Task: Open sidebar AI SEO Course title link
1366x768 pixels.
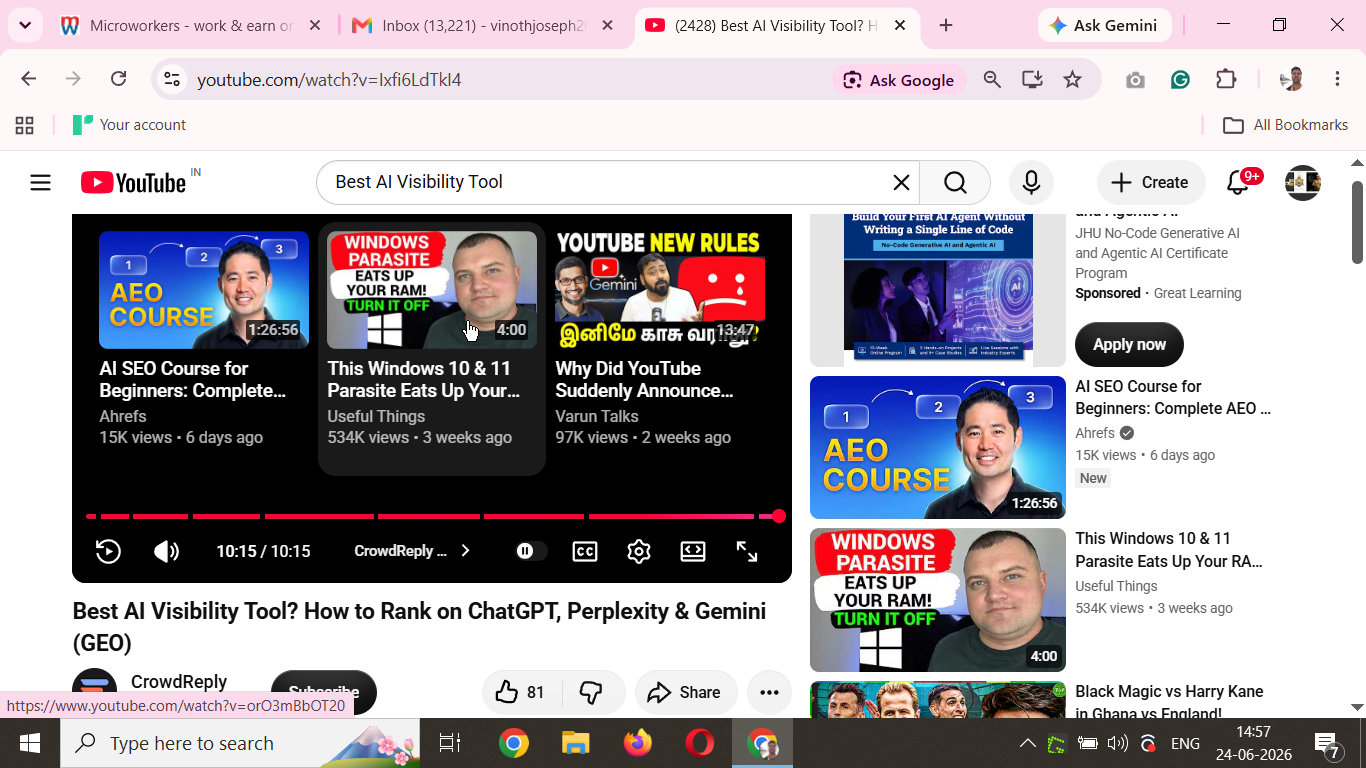Action: (x=1173, y=397)
